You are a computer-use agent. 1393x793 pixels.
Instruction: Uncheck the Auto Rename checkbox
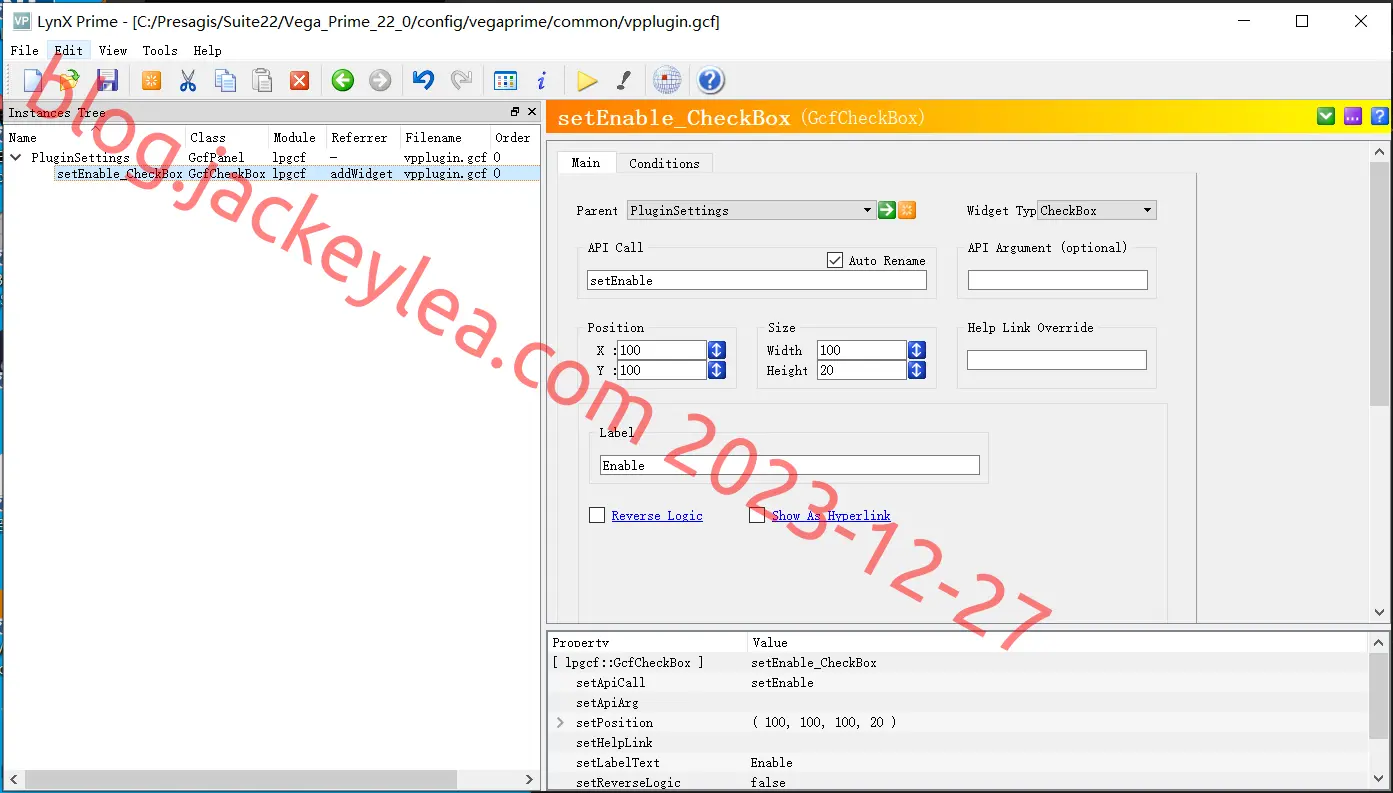point(835,260)
